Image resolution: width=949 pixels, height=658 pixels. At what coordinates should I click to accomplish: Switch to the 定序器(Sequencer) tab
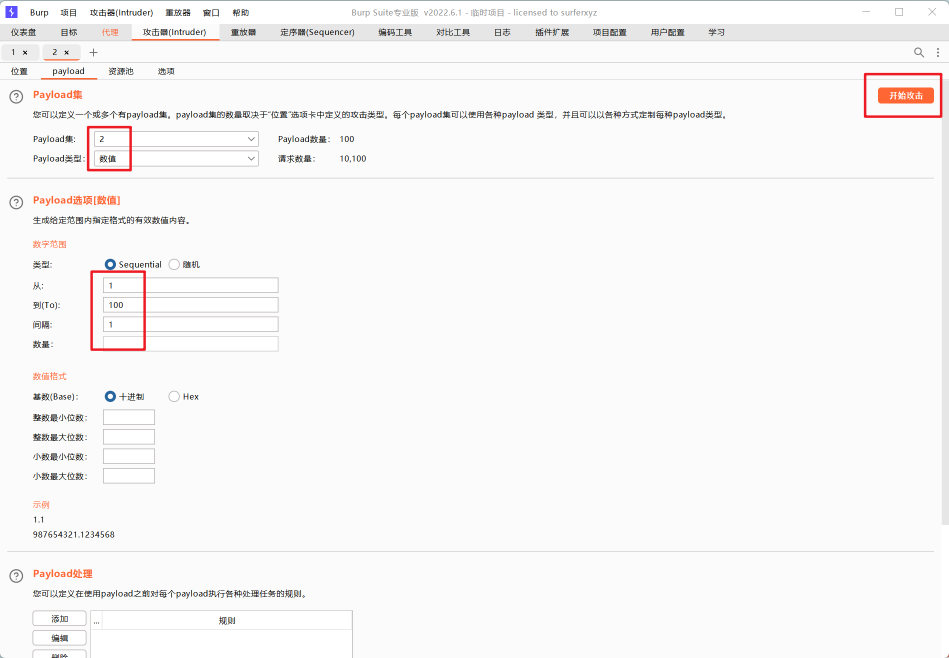(317, 33)
